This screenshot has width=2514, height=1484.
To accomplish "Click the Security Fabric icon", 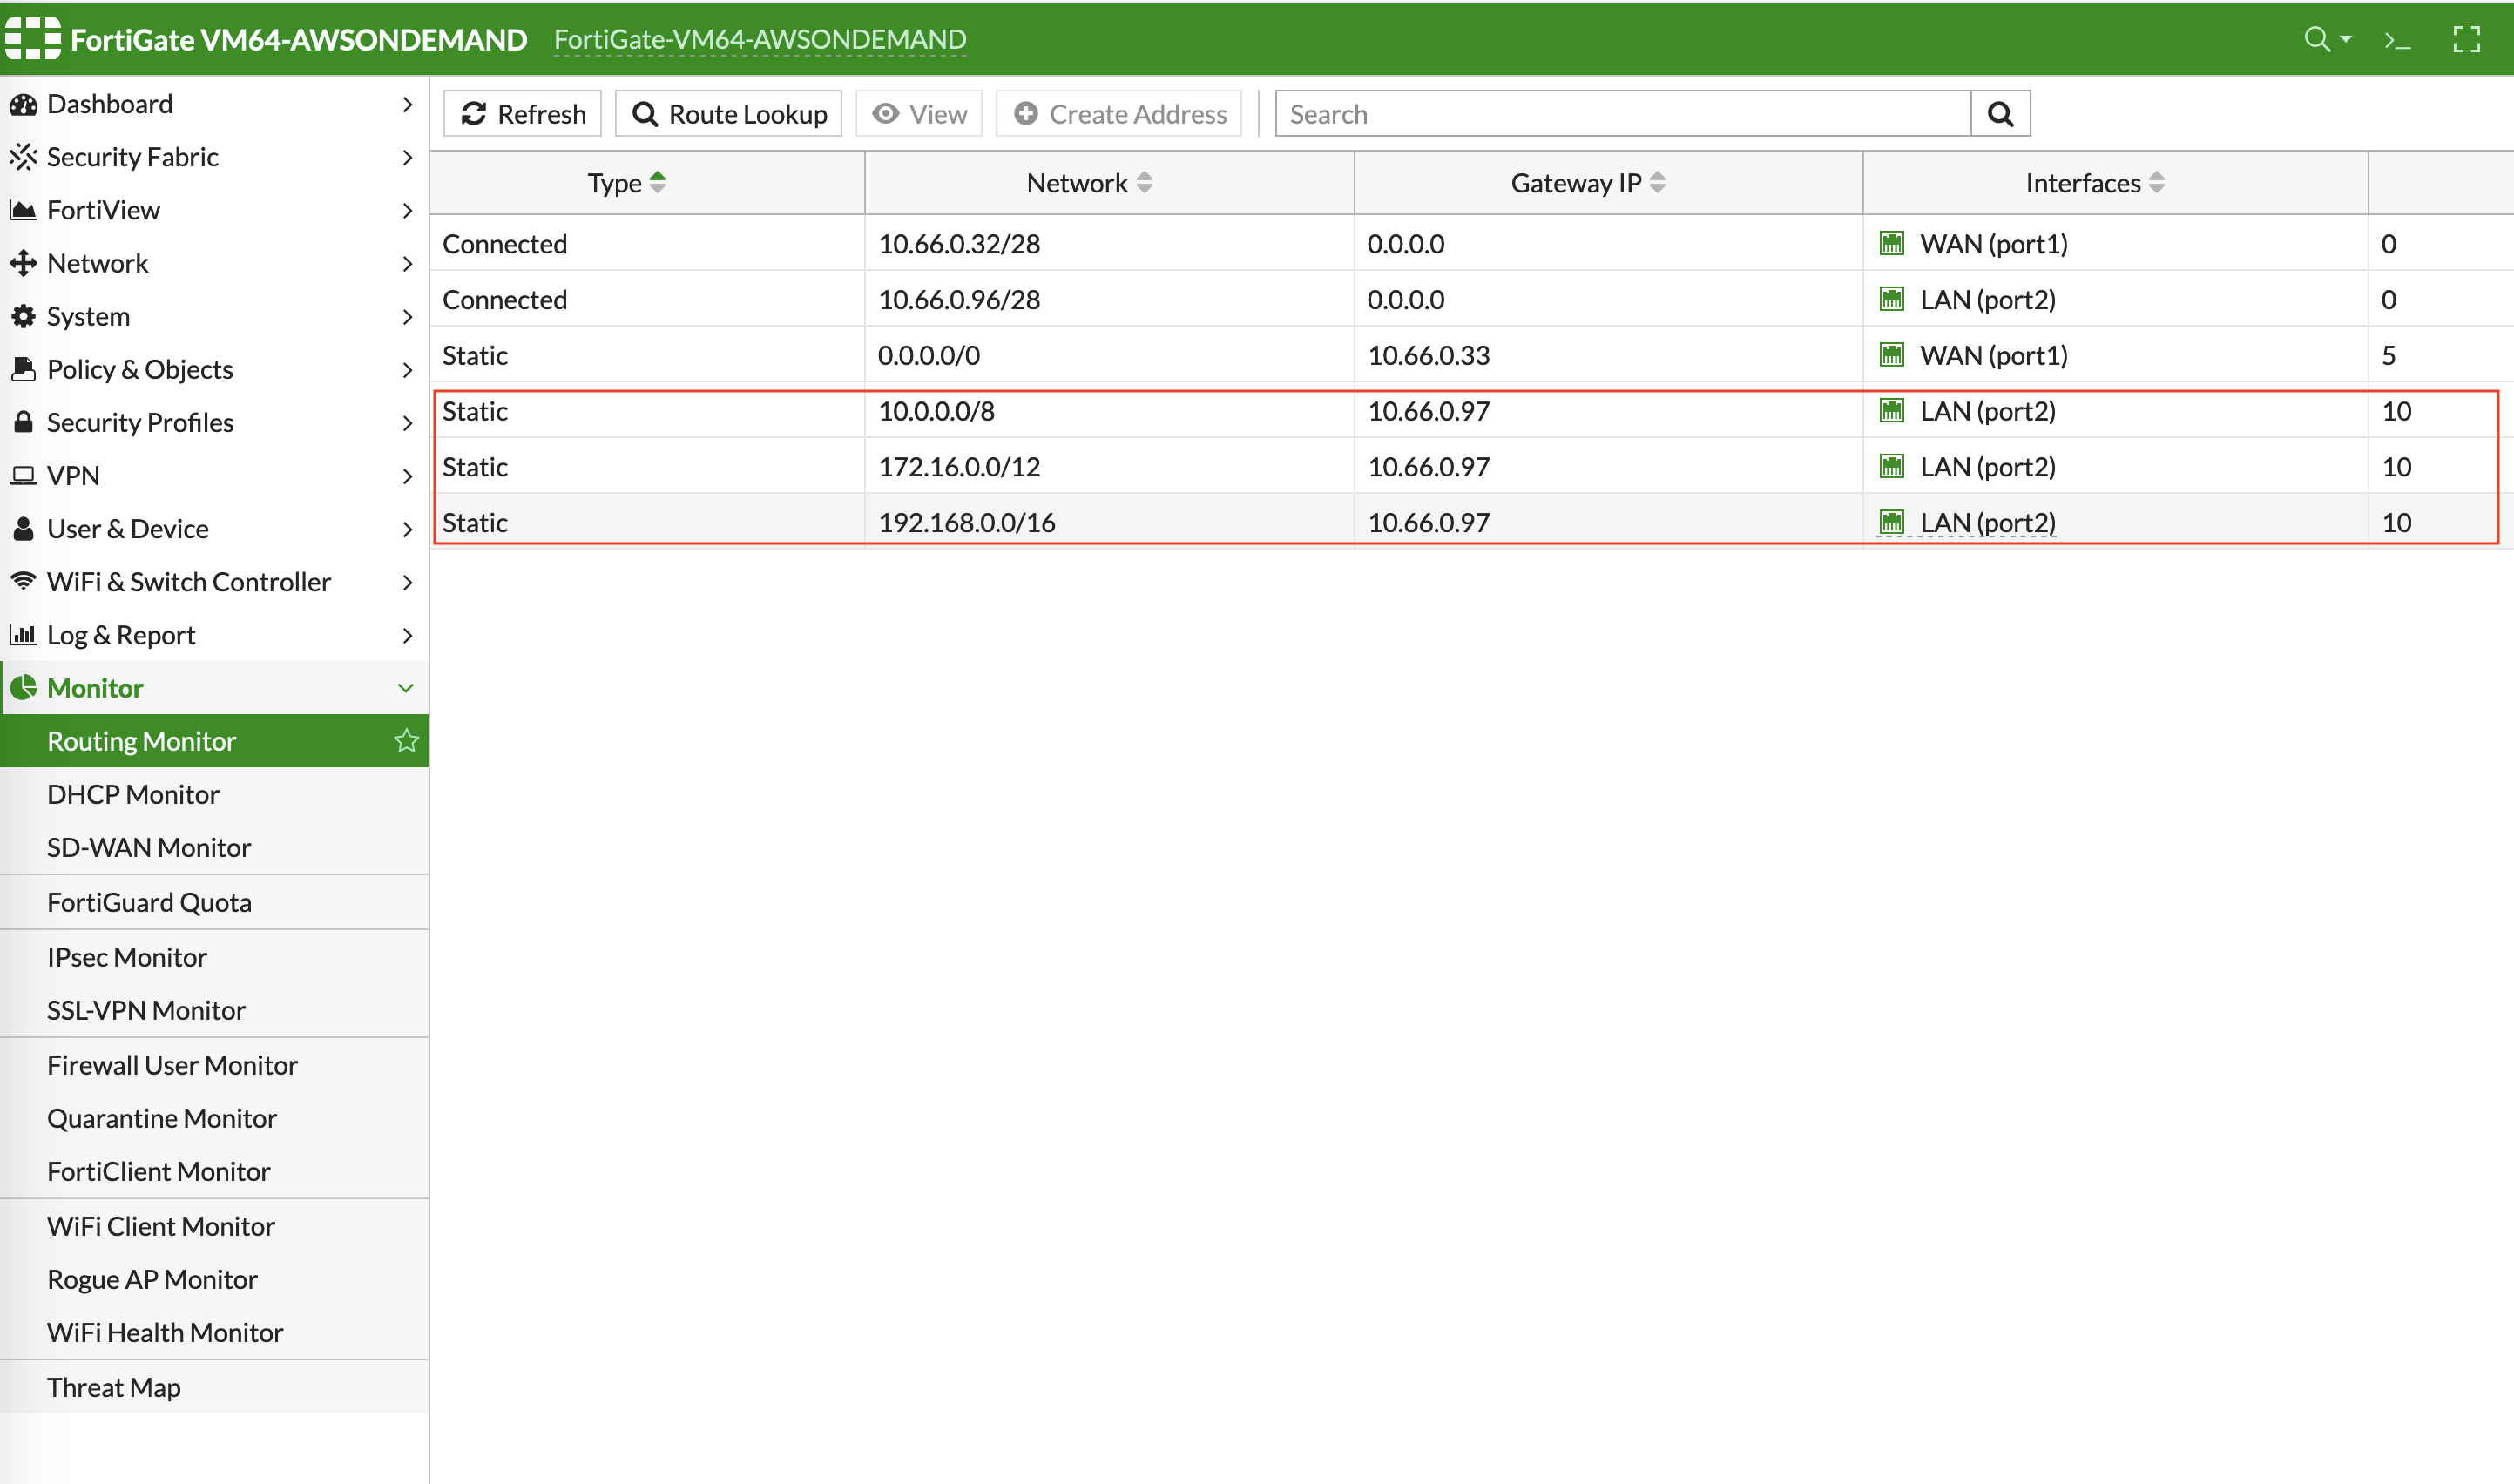I will pyautogui.click(x=26, y=156).
